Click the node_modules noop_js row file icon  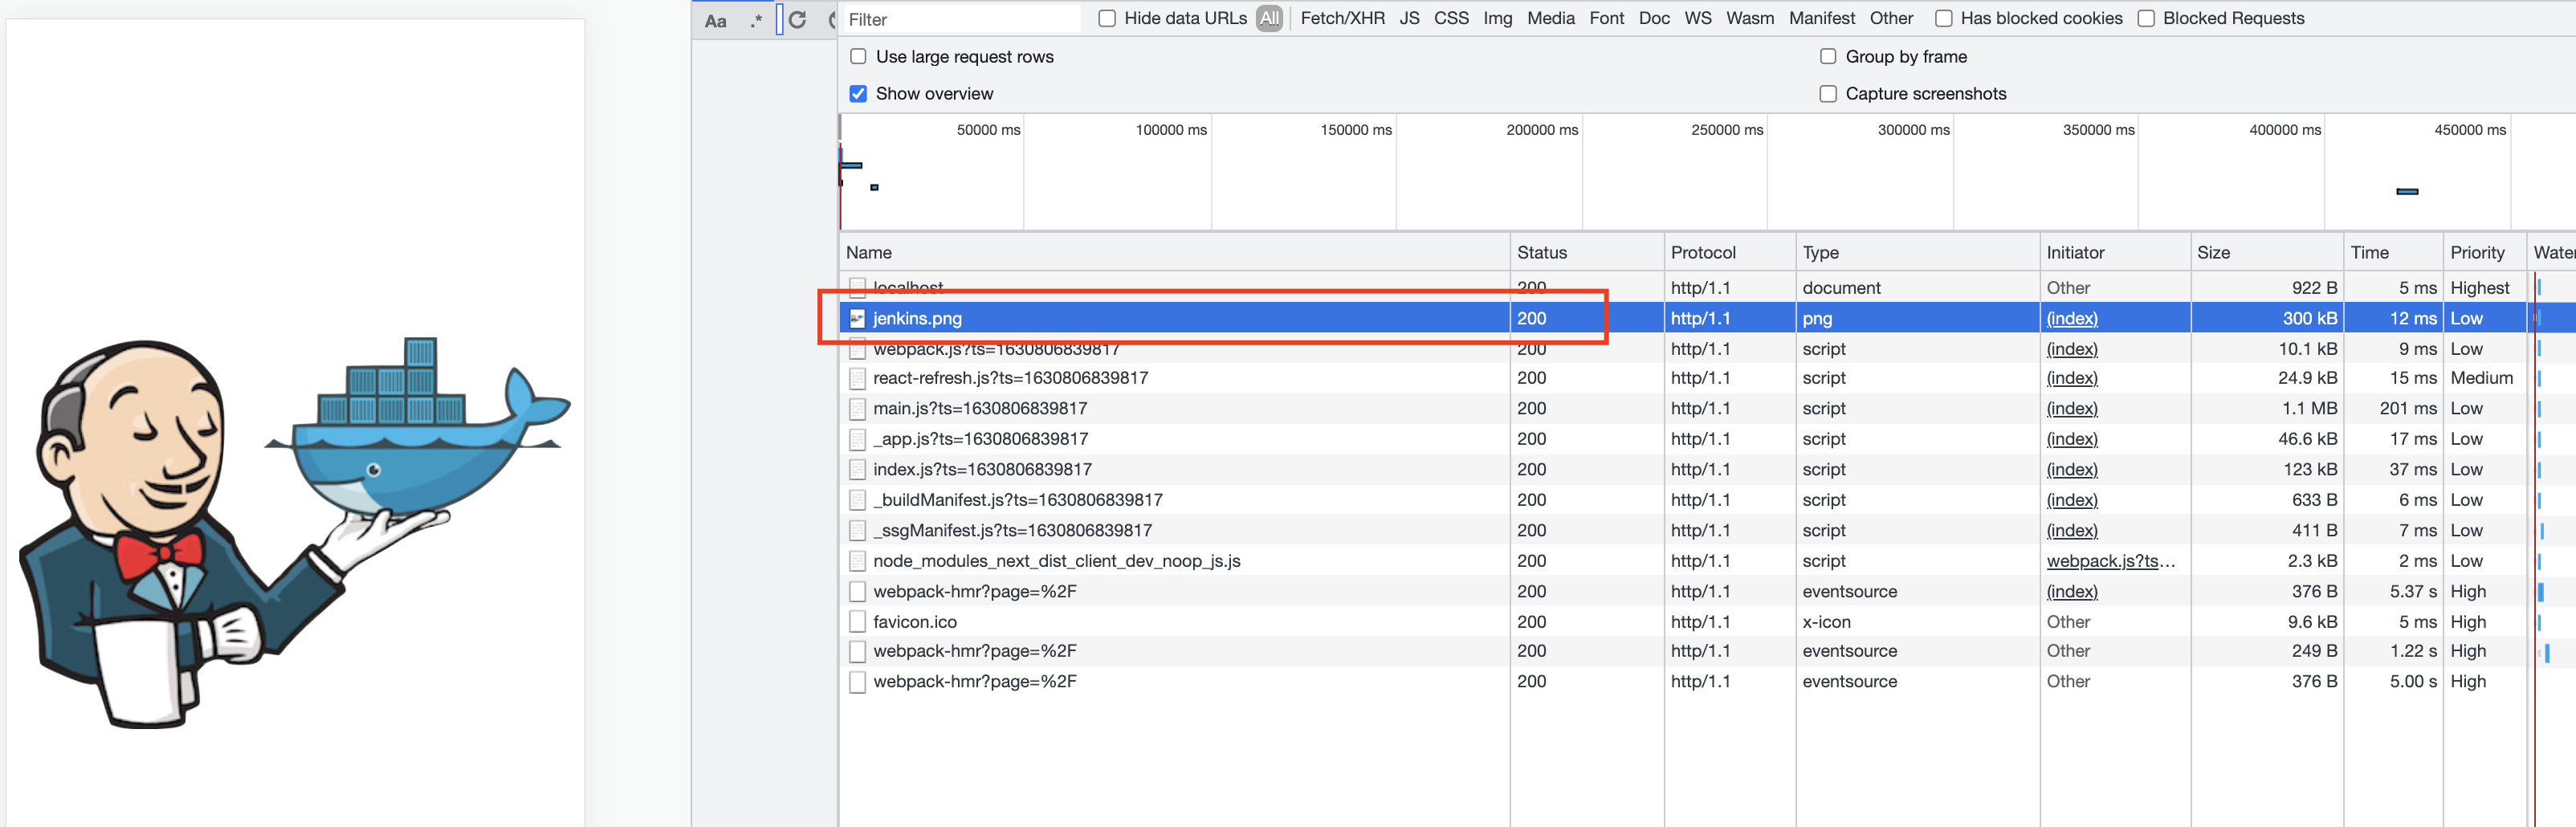(x=857, y=561)
